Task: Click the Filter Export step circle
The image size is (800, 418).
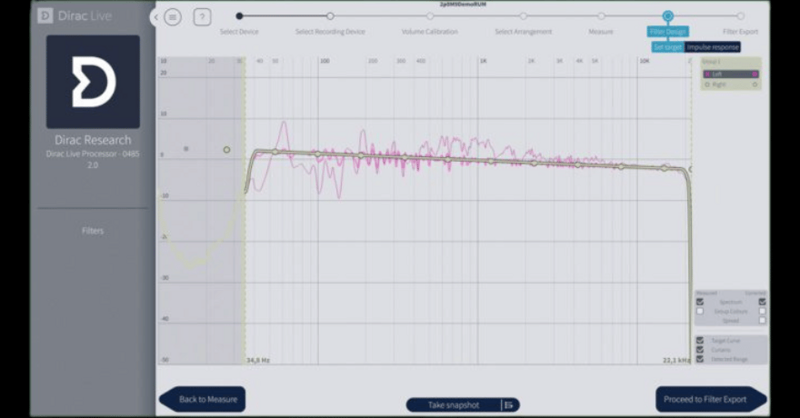Action: (x=741, y=16)
